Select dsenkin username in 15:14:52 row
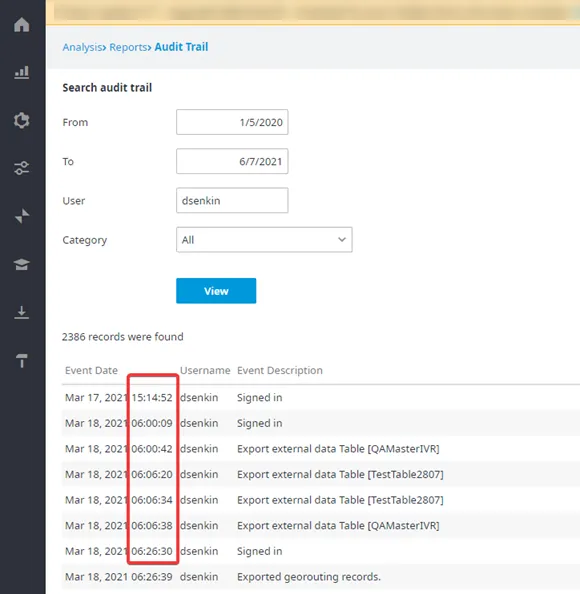This screenshot has height=594, width=580. click(x=199, y=397)
